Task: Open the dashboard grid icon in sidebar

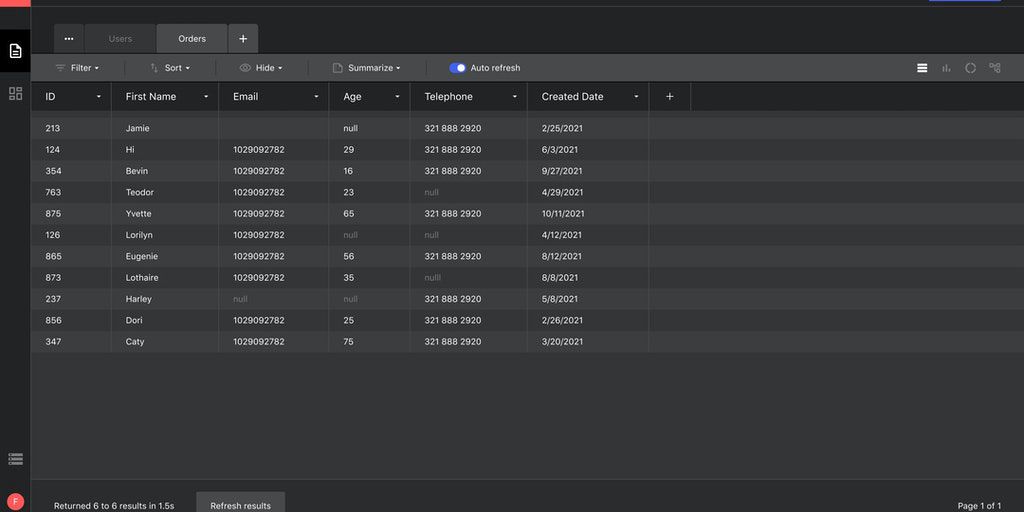Action: [15, 93]
